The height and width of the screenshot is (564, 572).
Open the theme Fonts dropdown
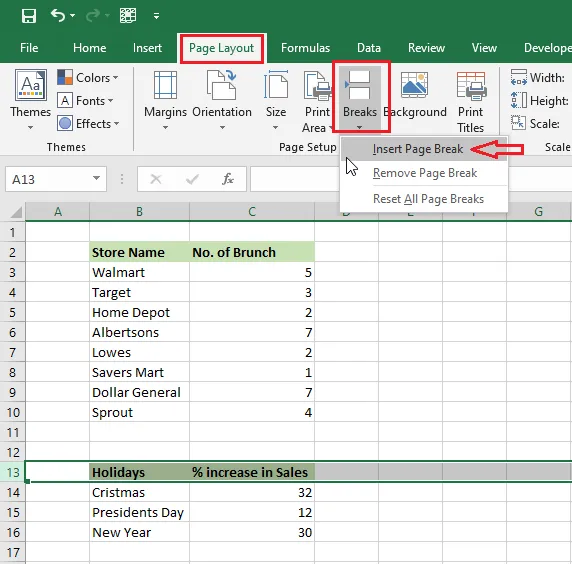[85, 100]
